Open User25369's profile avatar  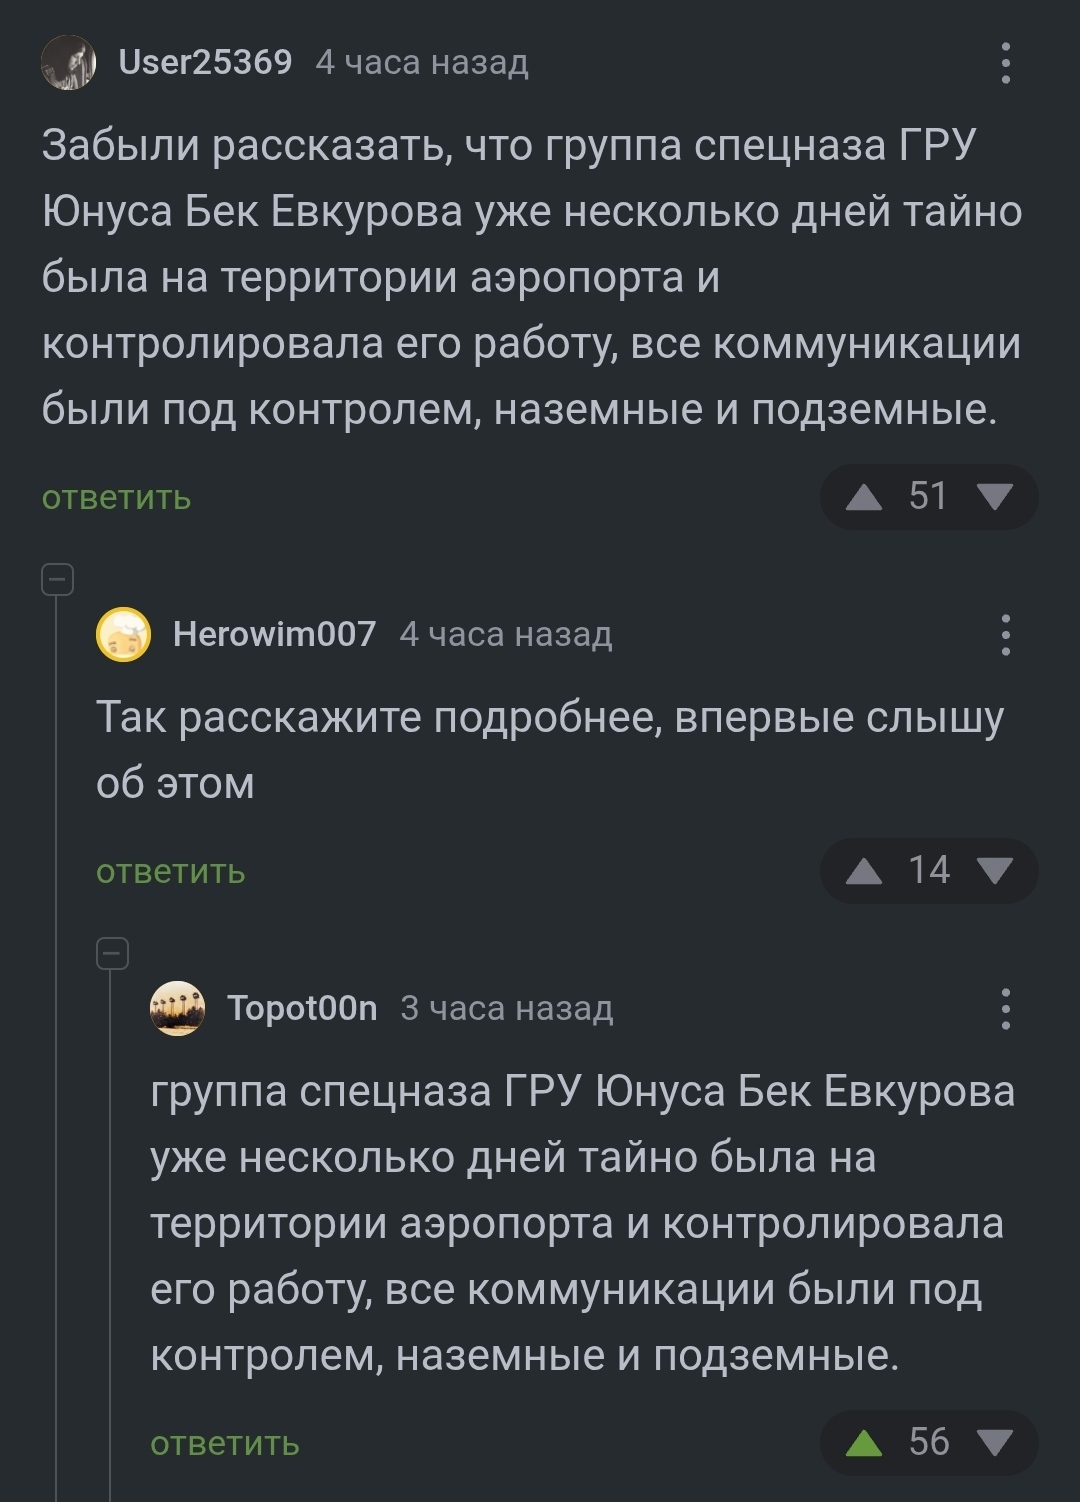[68, 63]
